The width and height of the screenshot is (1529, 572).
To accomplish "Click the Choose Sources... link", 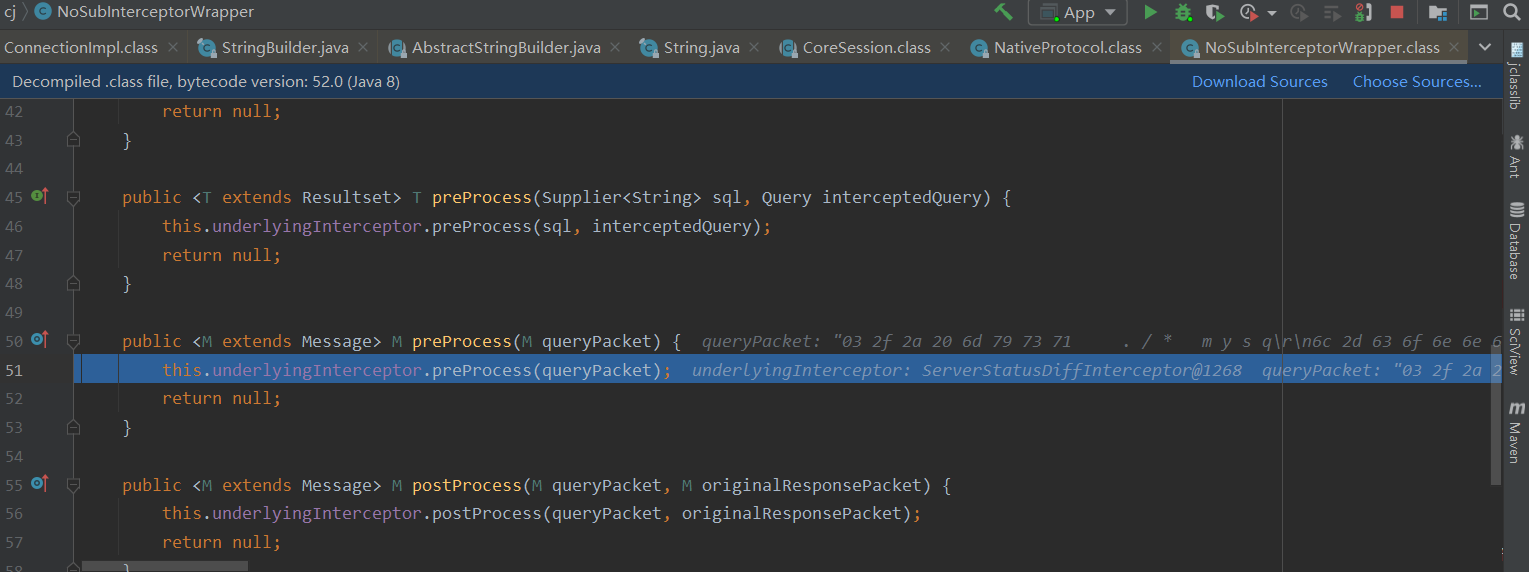I will (1417, 82).
